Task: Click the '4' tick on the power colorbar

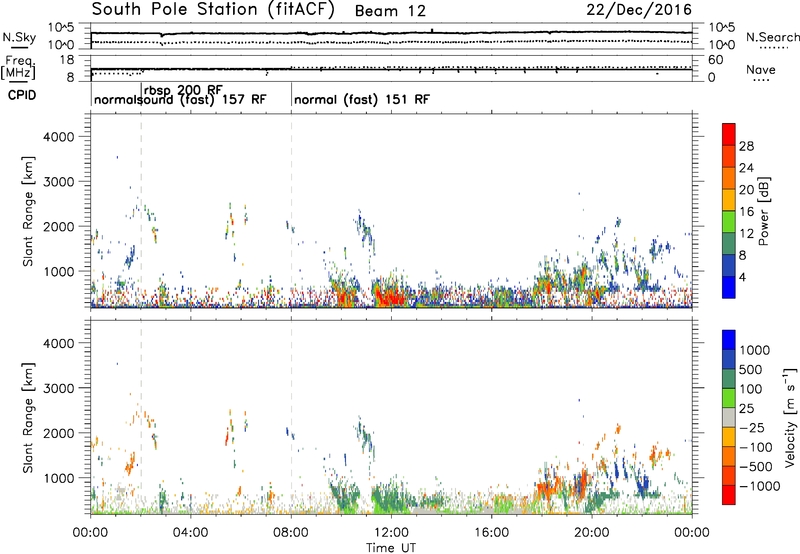Action: tap(743, 278)
